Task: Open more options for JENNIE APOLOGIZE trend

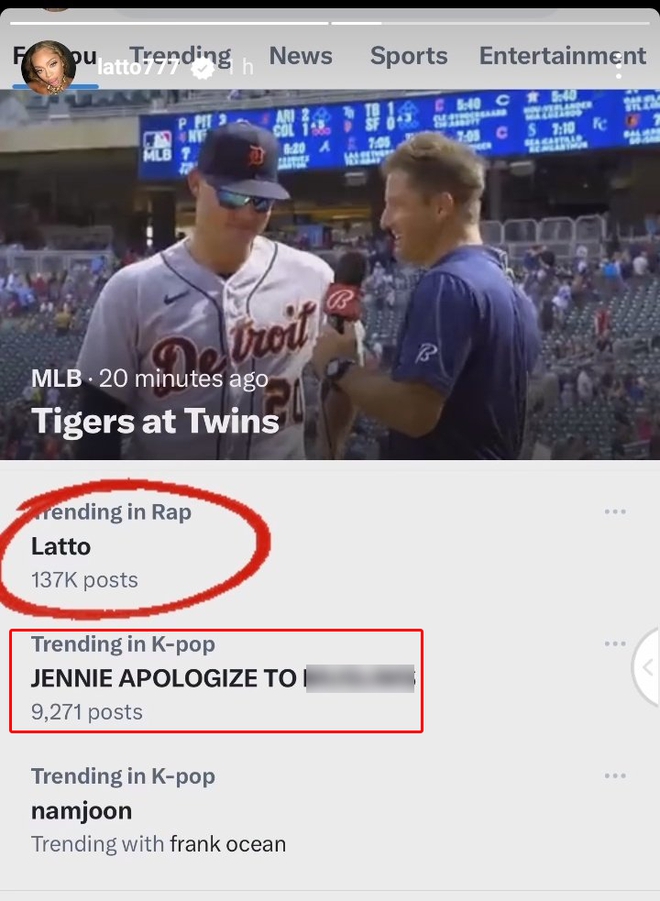Action: tap(615, 644)
